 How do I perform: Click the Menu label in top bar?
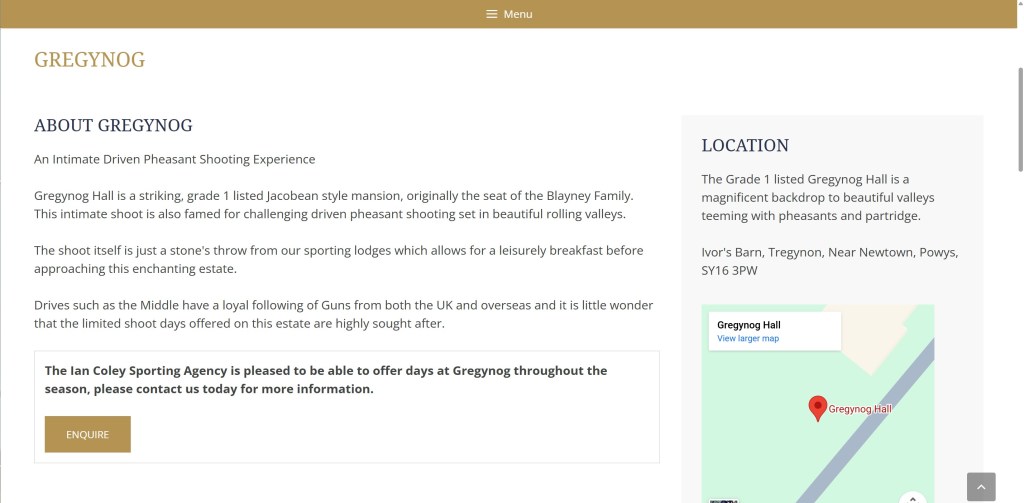pyautogui.click(x=518, y=14)
